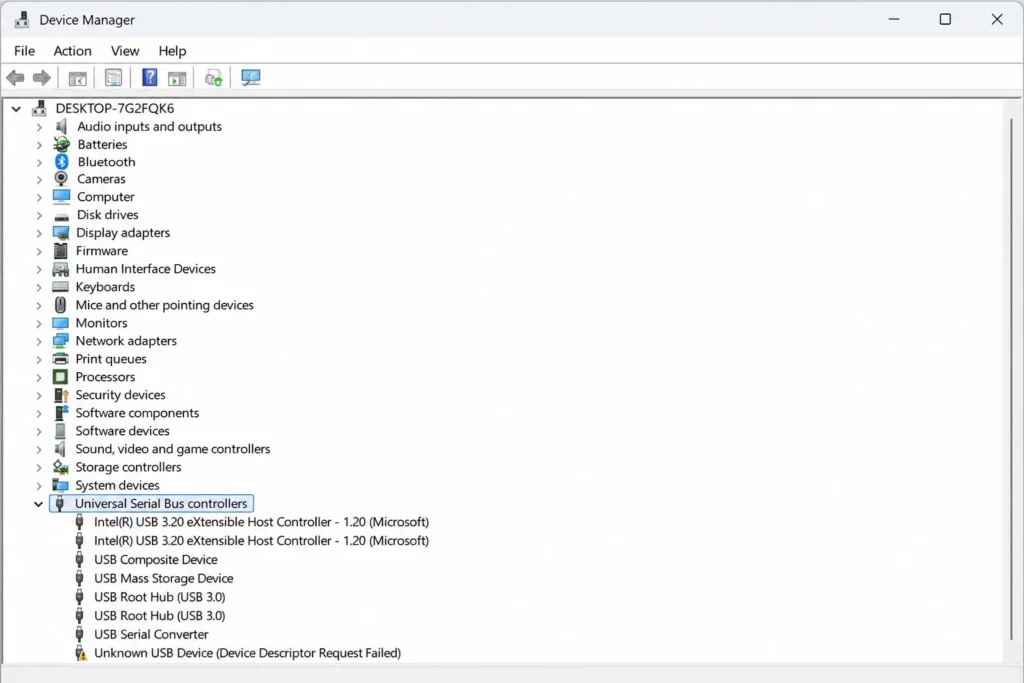Click the Storage controllers icon
The height and width of the screenshot is (683, 1024).
(x=60, y=467)
